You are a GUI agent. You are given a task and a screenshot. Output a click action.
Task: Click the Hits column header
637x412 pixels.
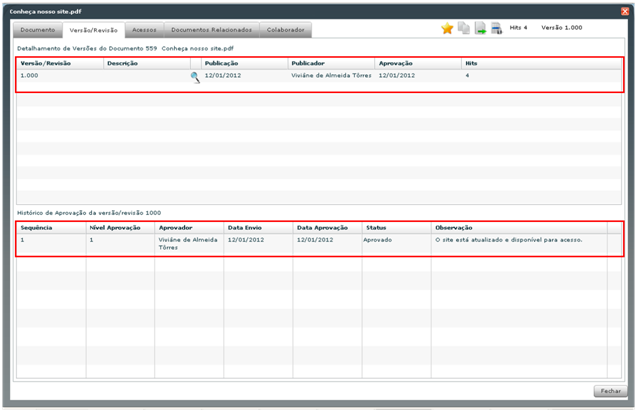541,63
